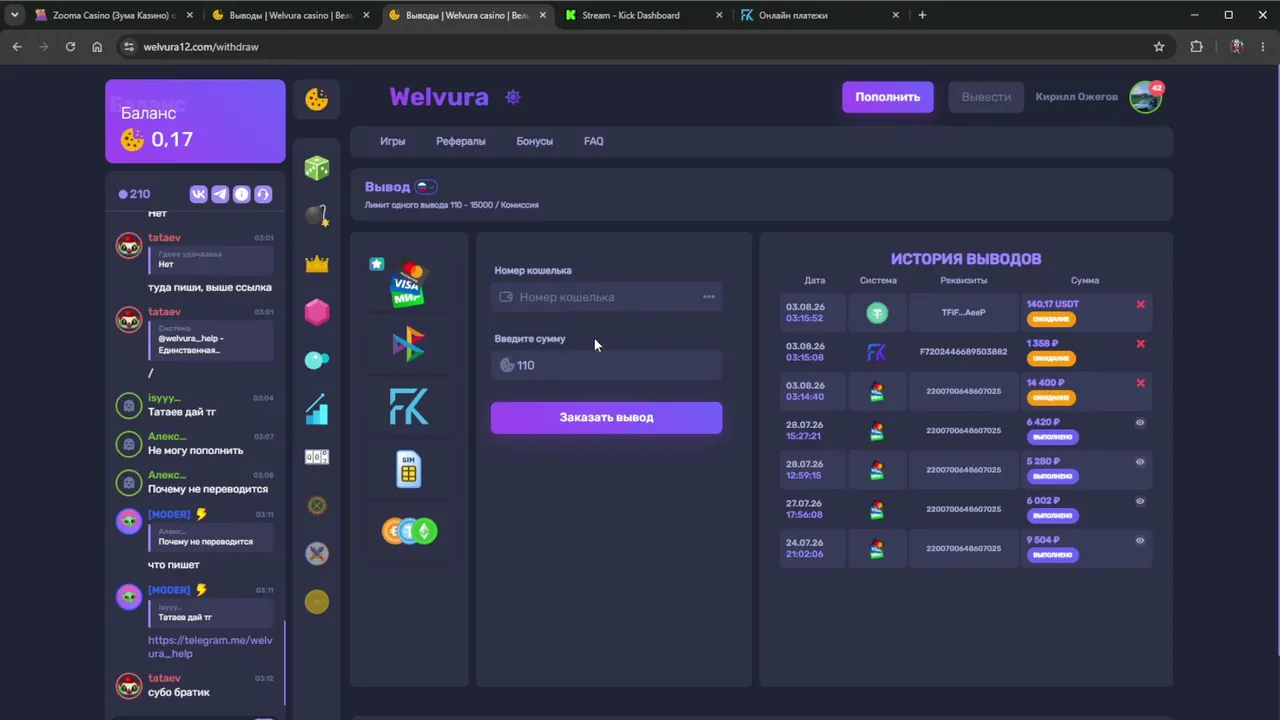This screenshot has height=720, width=1280.
Task: View details of the 6 420 ₽ withdrawal
Action: pos(1140,422)
